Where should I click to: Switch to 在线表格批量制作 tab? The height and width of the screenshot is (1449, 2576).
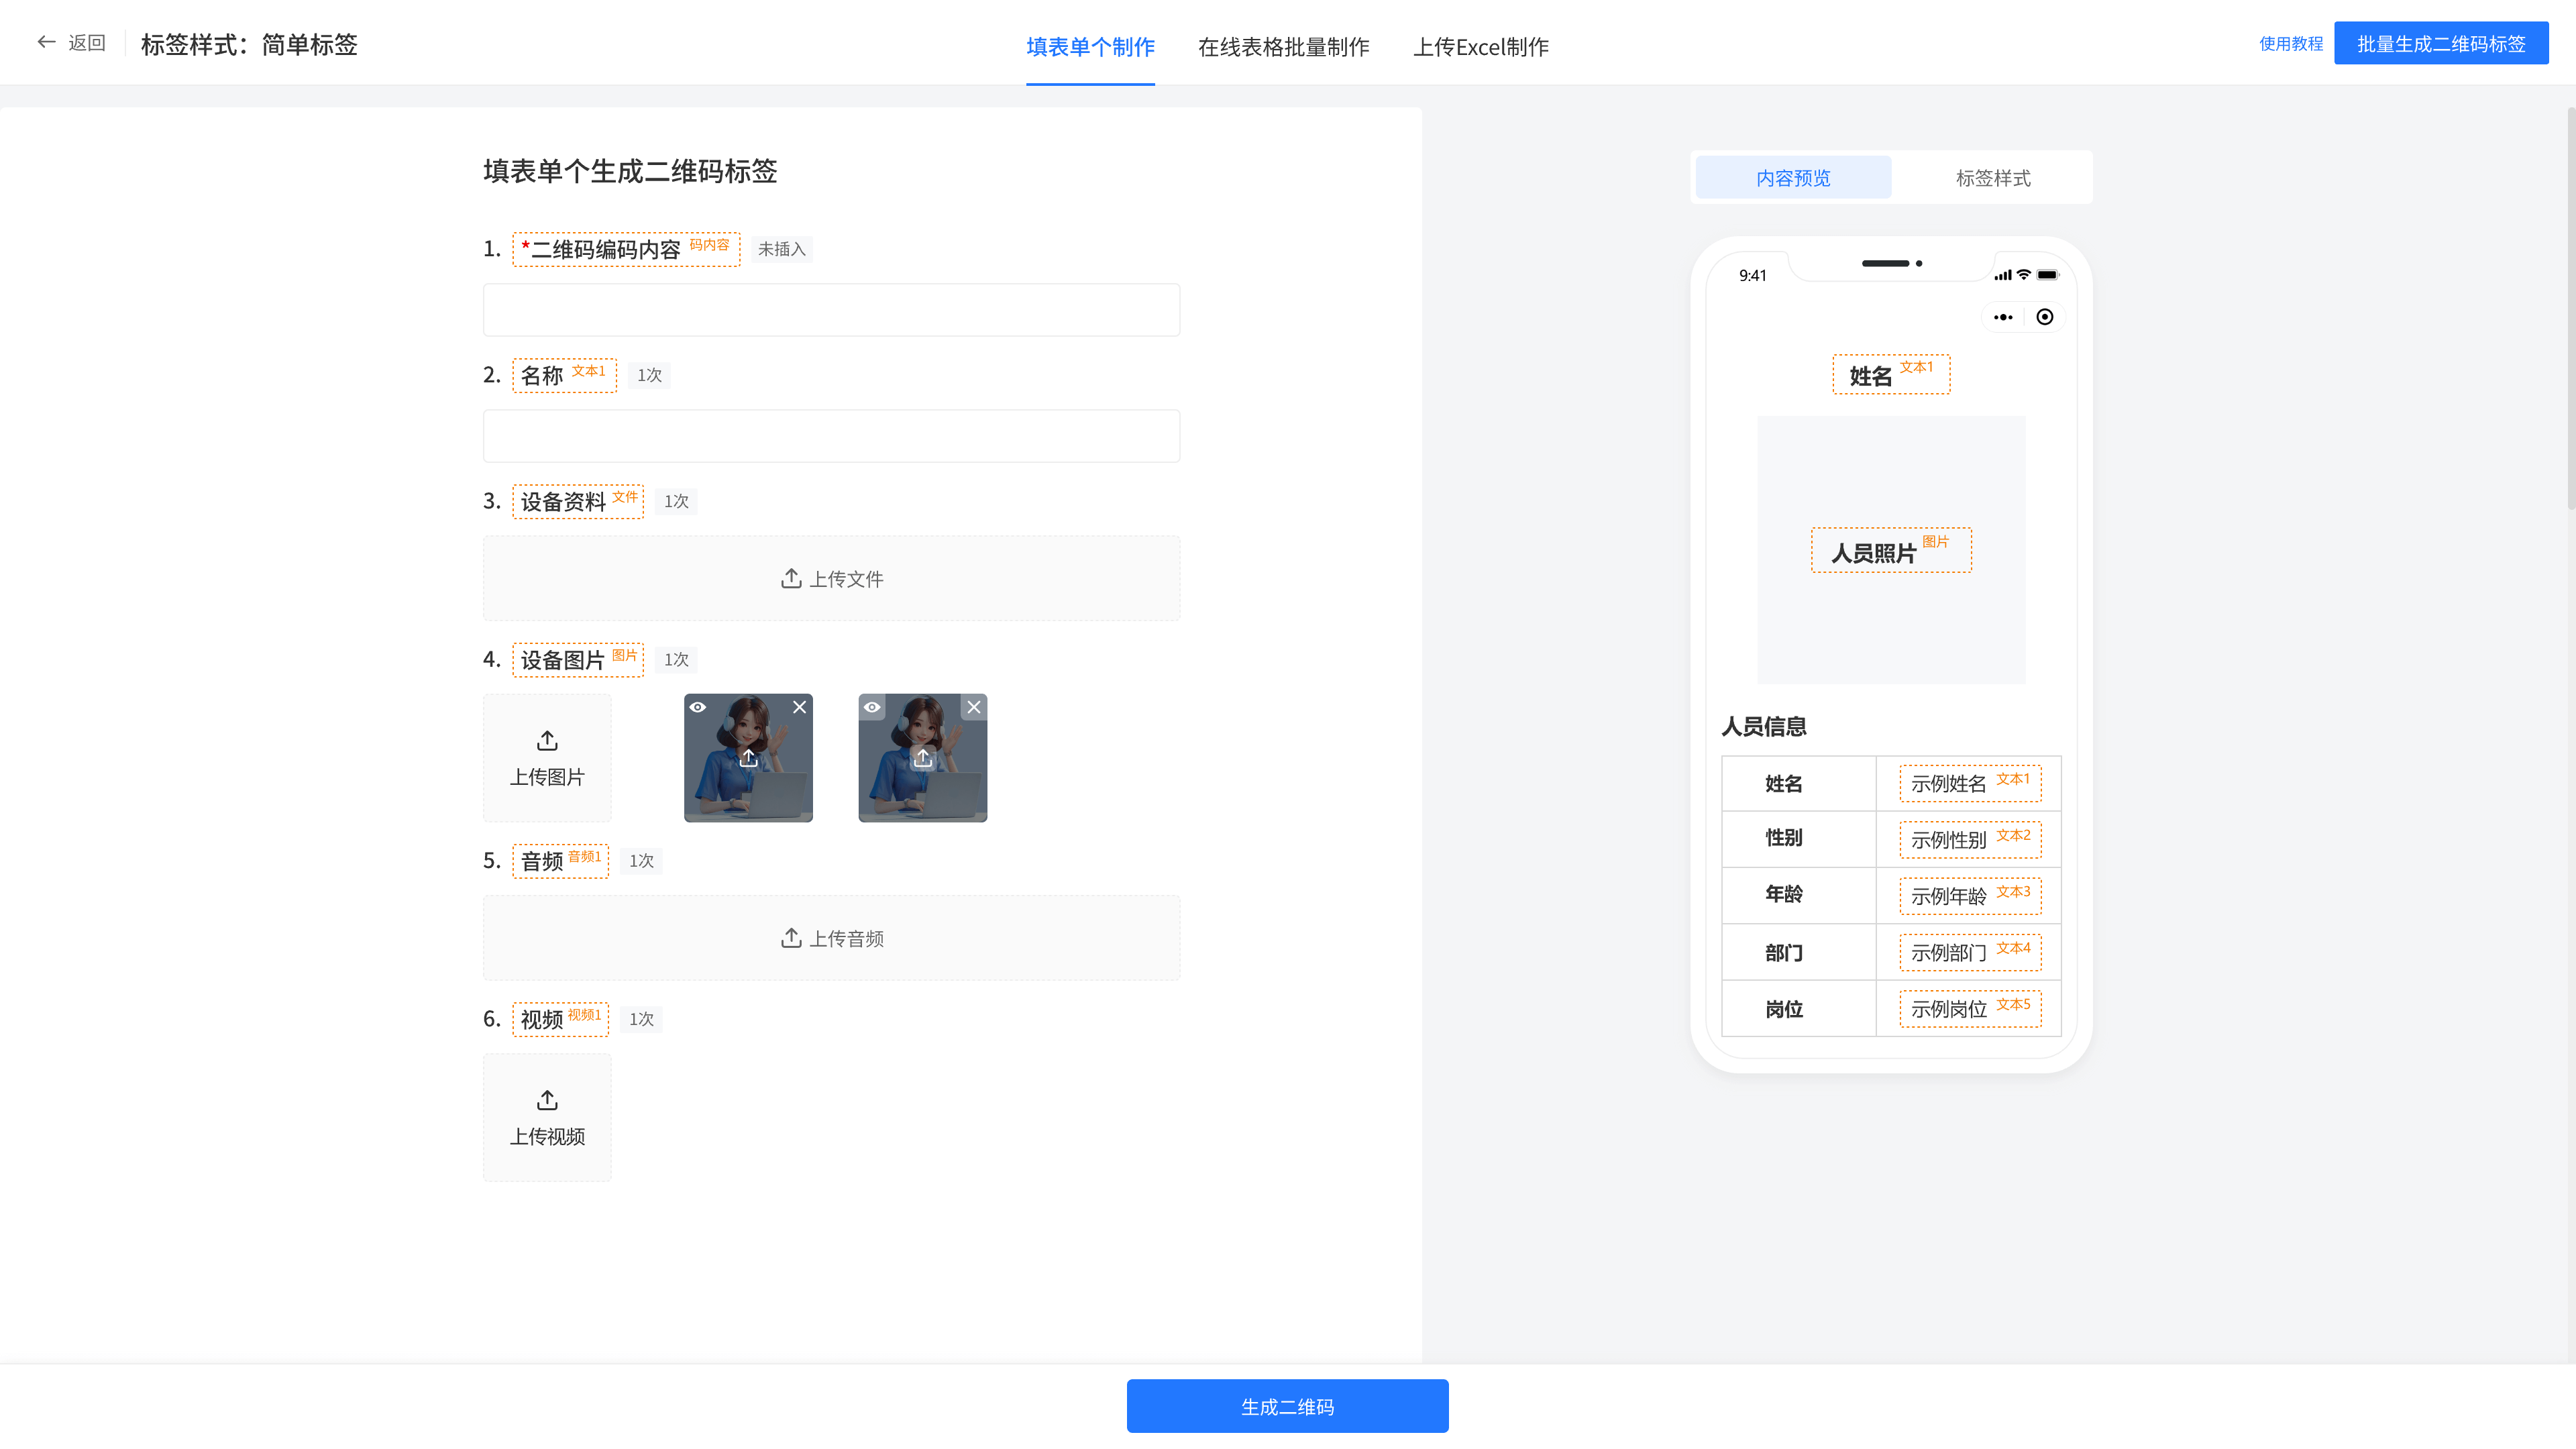click(x=1283, y=47)
